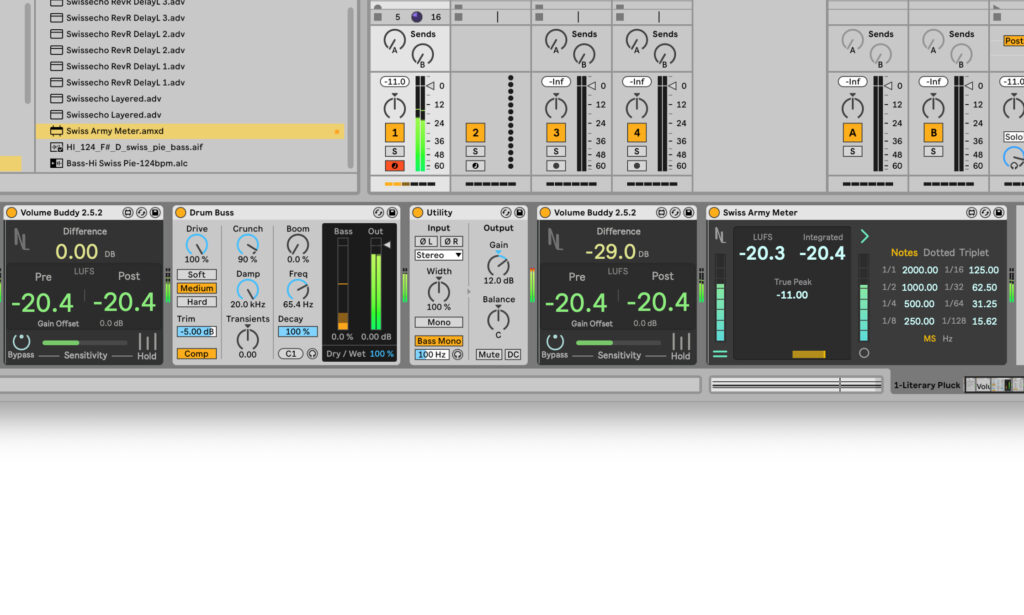The image size is (1024, 615).
Task: Select Notes tab in Swiss Army Meter
Action: 904,253
